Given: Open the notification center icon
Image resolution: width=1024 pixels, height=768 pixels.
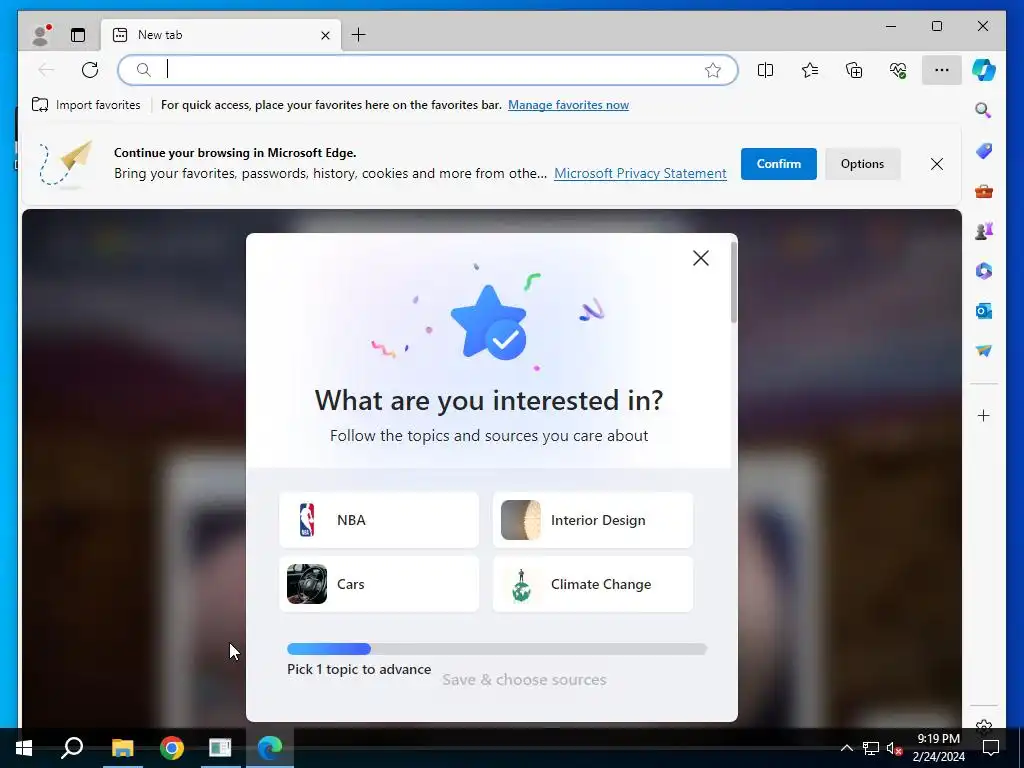Looking at the screenshot, I should point(991,748).
